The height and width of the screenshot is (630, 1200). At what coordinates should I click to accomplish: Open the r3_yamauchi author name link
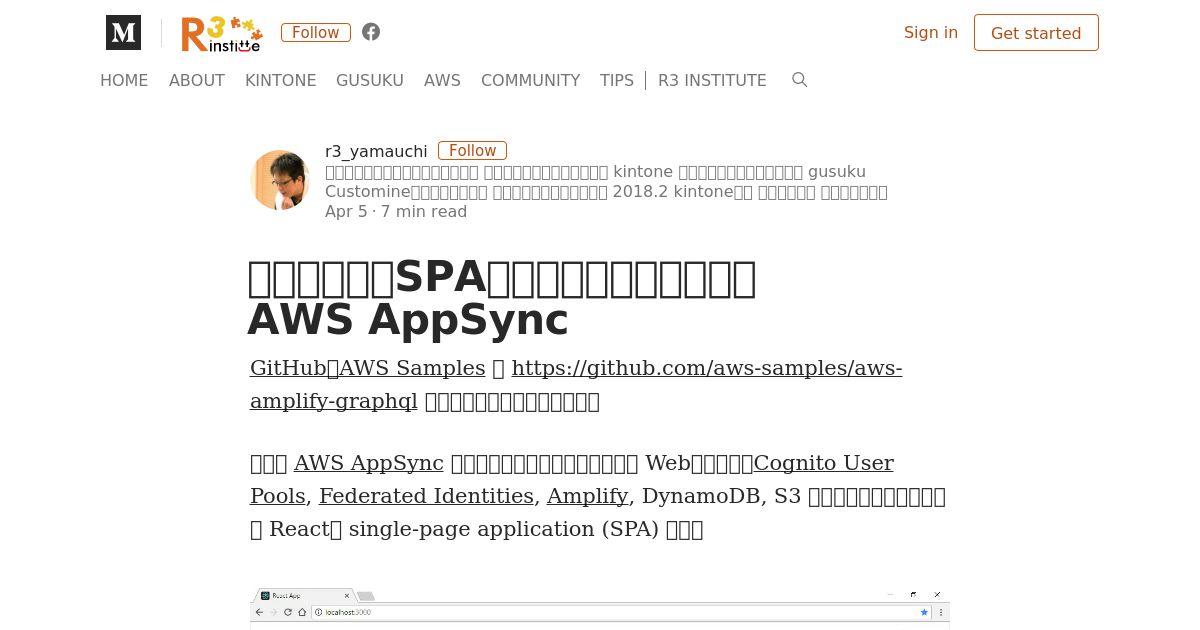376,151
